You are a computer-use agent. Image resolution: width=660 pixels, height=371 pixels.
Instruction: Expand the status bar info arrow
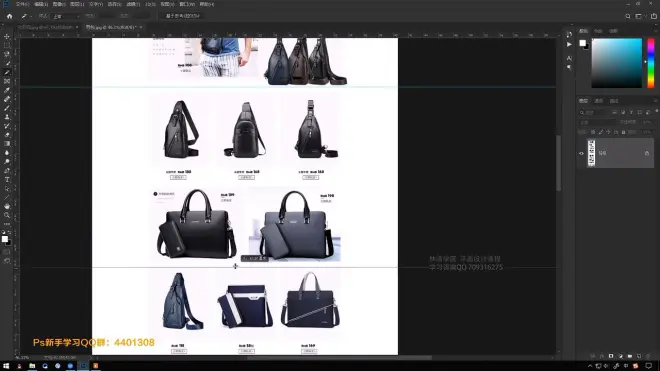pos(91,358)
